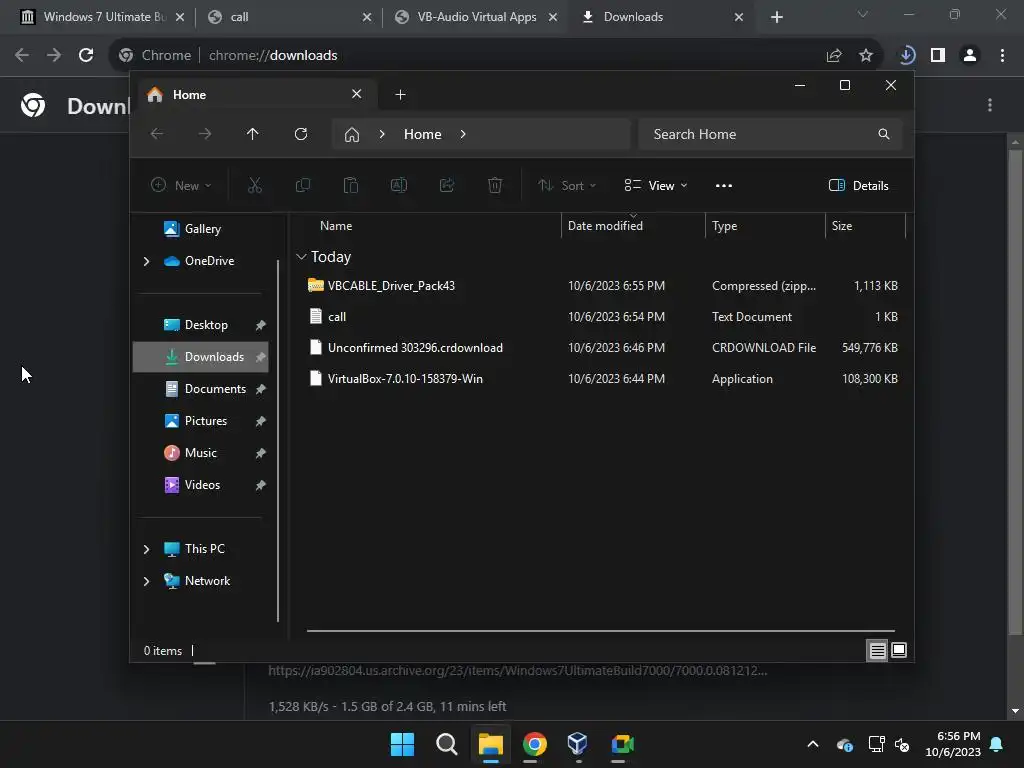Click Explorer forward navigation arrow
Screen dimensions: 1024x768
click(204, 134)
